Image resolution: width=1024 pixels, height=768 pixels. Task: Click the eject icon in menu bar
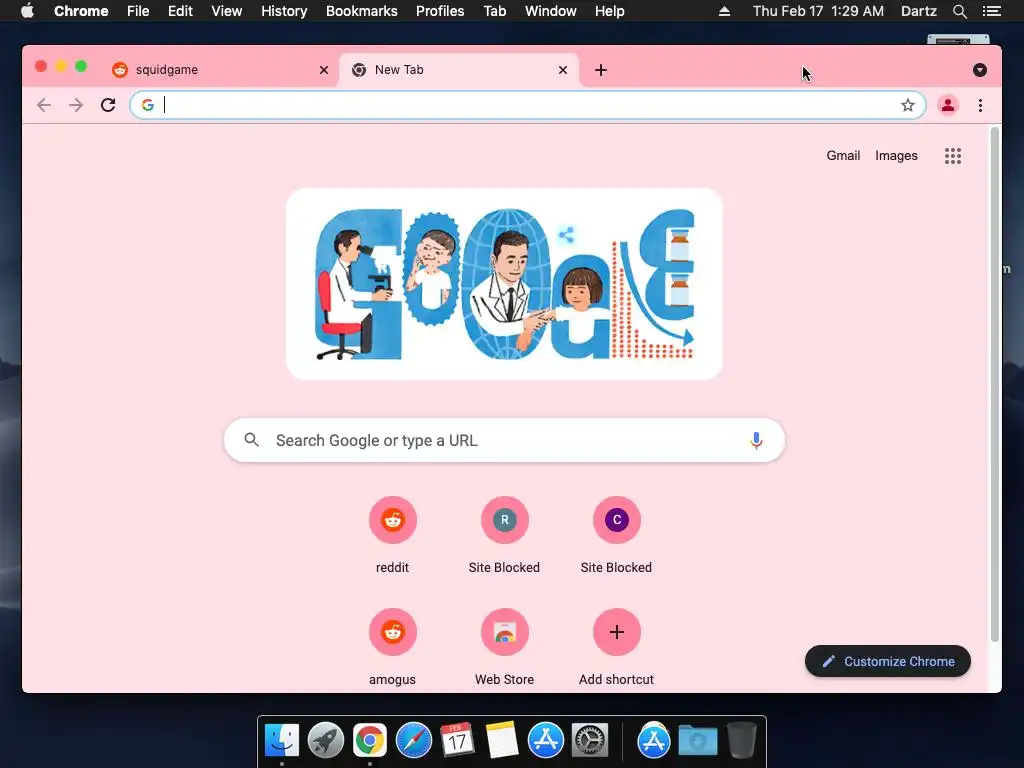coord(724,11)
